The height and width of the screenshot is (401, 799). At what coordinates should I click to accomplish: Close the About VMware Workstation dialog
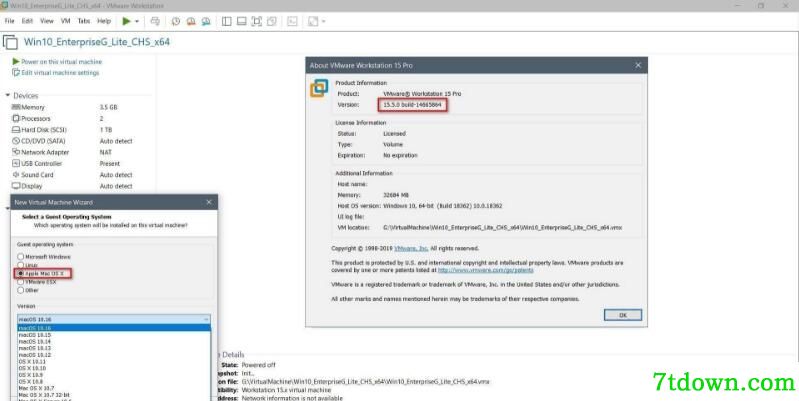coord(638,65)
